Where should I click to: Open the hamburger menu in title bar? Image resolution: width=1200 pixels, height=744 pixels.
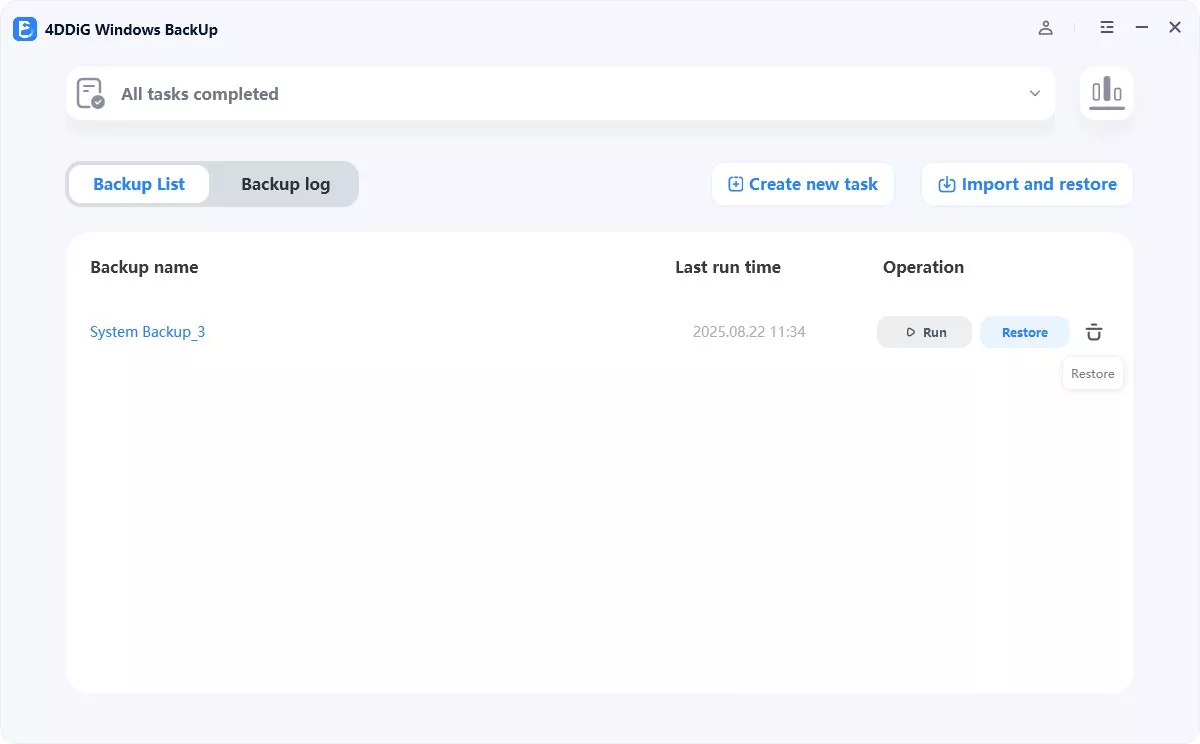point(1107,28)
